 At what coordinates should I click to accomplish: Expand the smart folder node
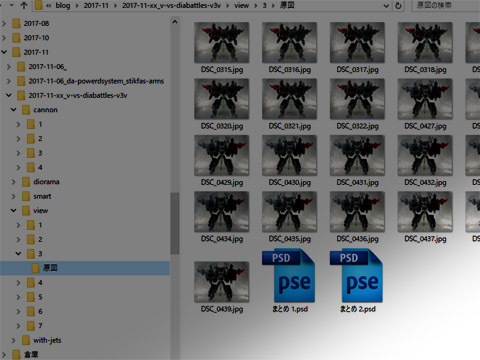(14, 196)
